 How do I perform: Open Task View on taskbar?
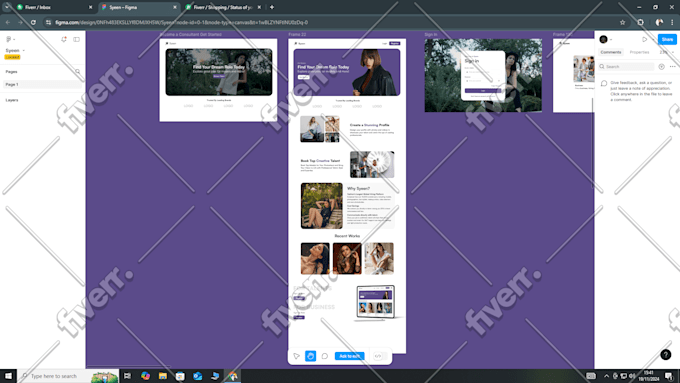pos(127,376)
